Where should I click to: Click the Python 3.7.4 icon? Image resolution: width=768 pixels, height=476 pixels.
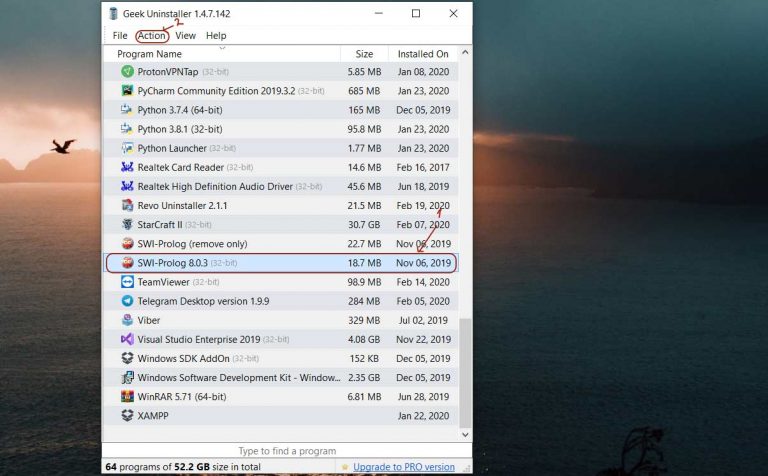coord(127,110)
